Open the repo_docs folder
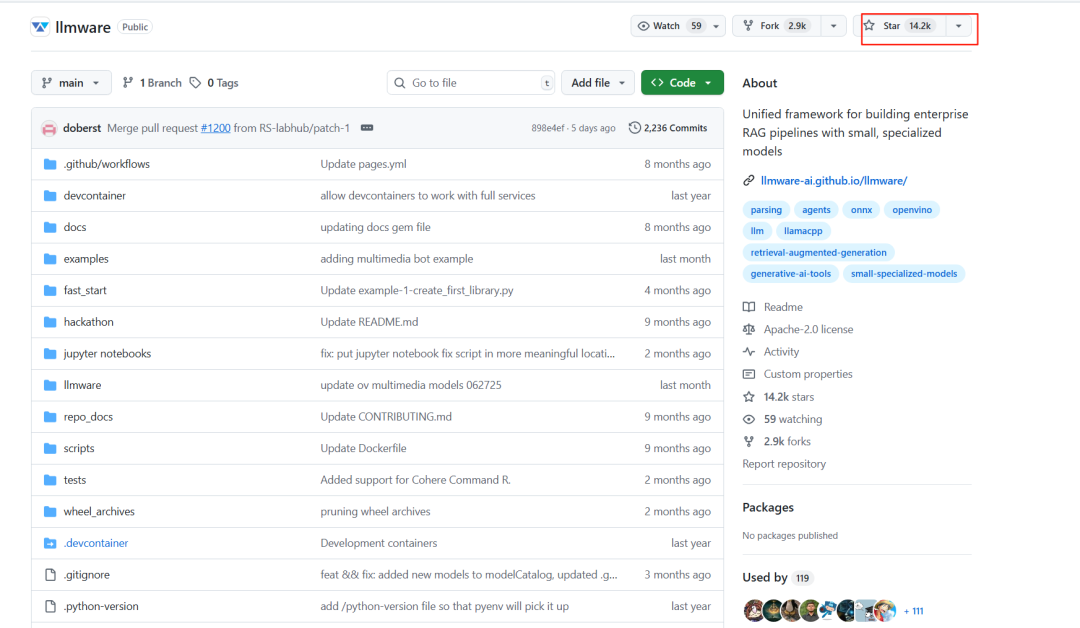 pyautogui.click(x=88, y=417)
